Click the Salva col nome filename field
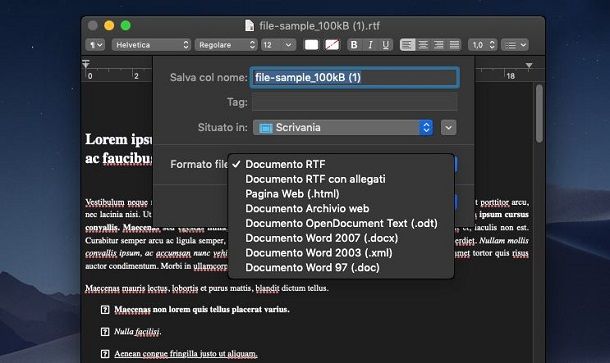The height and width of the screenshot is (363, 610). pos(354,77)
